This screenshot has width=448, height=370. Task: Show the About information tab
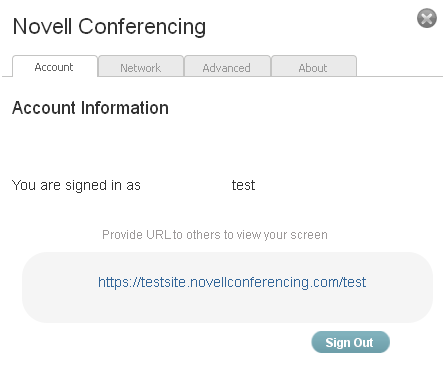click(314, 66)
